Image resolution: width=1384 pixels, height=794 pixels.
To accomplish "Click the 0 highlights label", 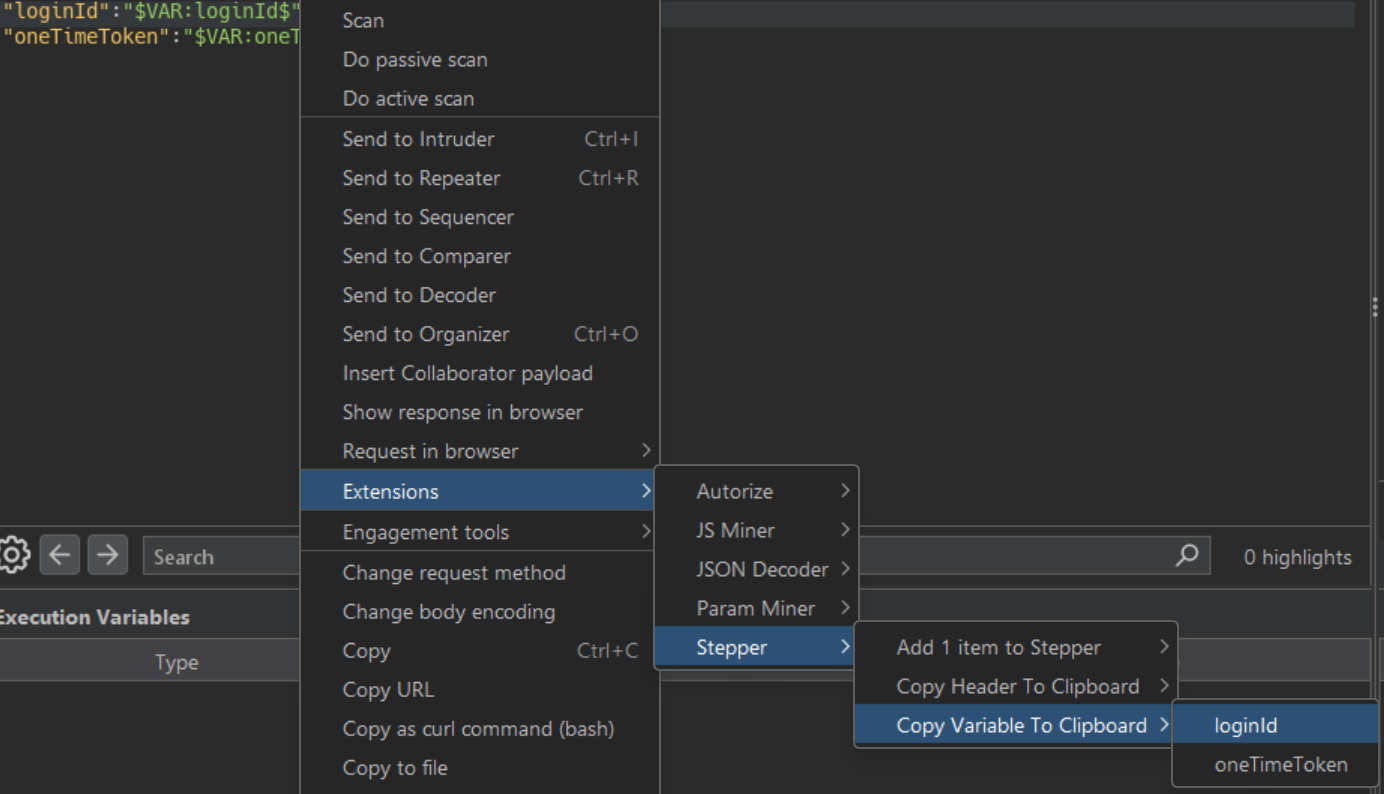I will point(1297,557).
